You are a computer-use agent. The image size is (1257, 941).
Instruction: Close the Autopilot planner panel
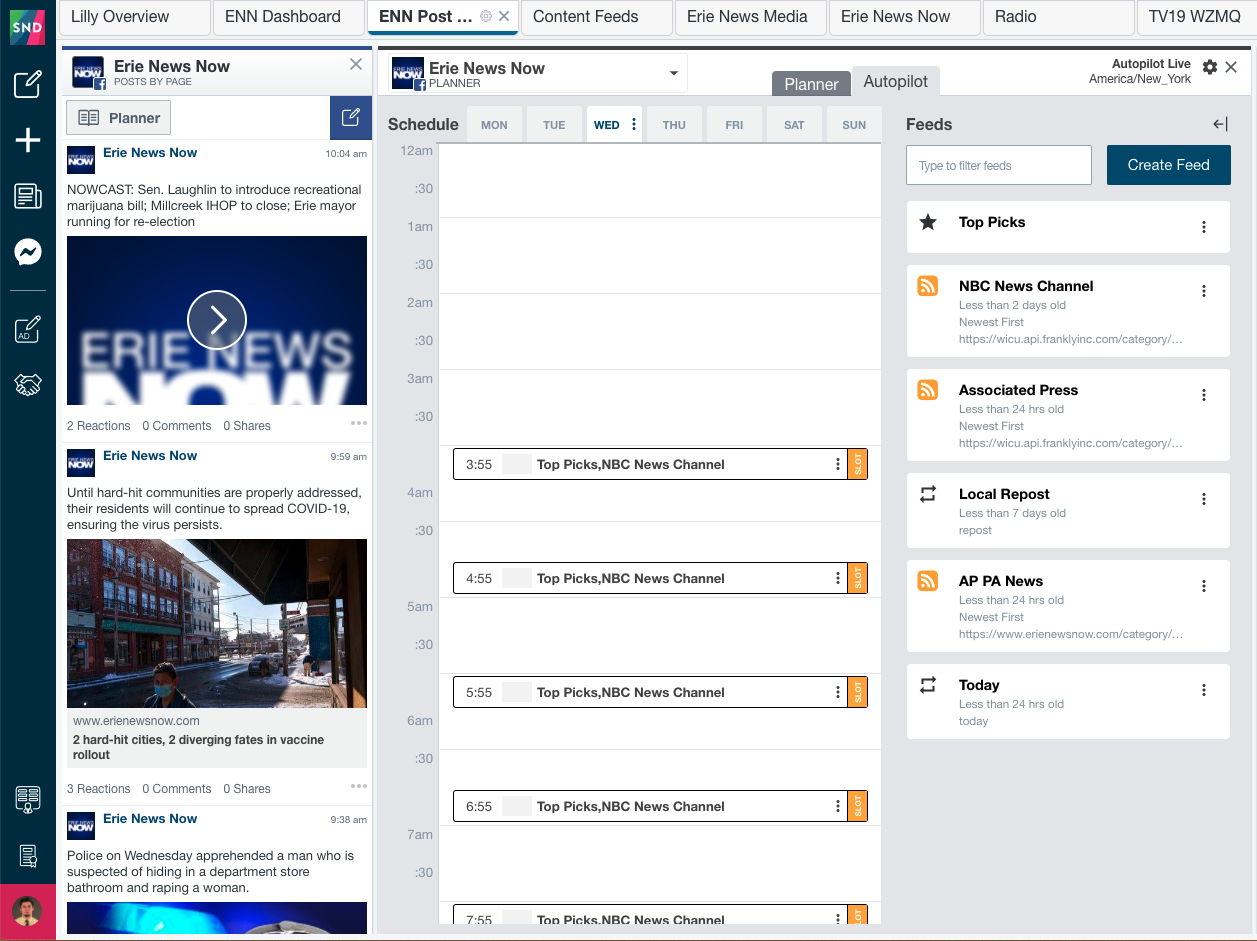(x=1231, y=67)
